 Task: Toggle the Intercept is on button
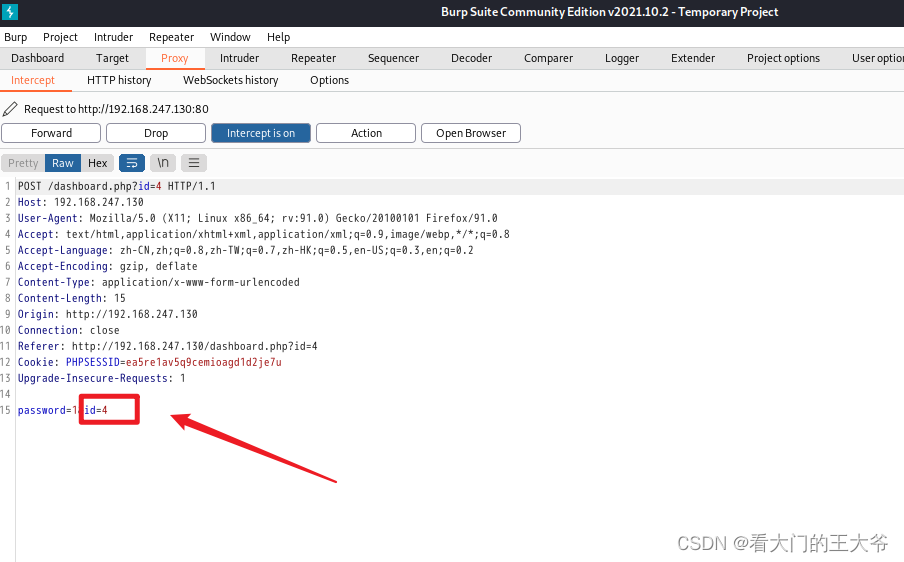coord(261,133)
